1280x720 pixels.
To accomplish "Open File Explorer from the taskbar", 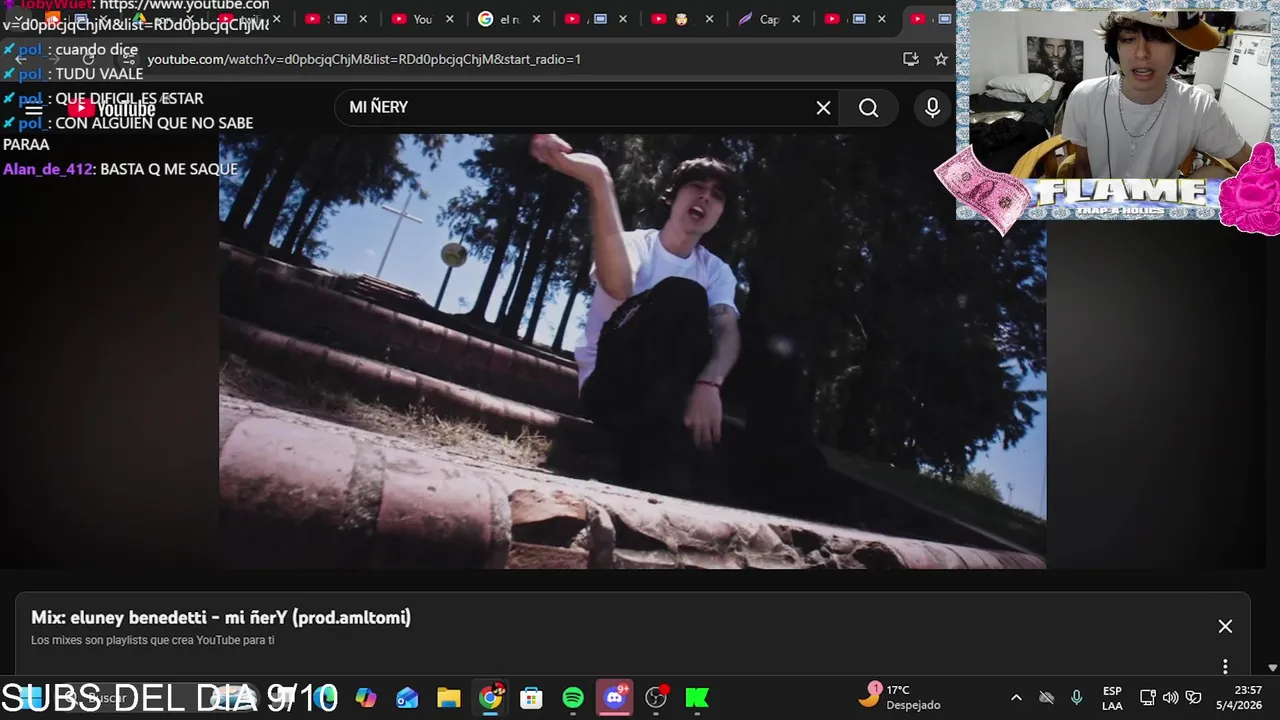I will click(x=449, y=698).
